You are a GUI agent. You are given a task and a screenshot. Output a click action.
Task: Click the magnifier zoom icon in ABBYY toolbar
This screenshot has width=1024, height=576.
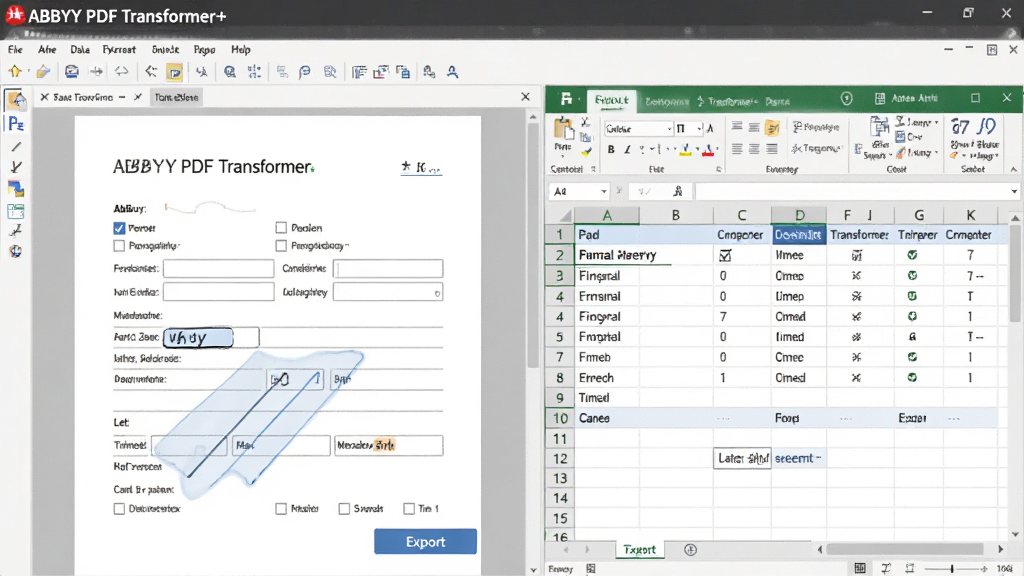(x=230, y=72)
